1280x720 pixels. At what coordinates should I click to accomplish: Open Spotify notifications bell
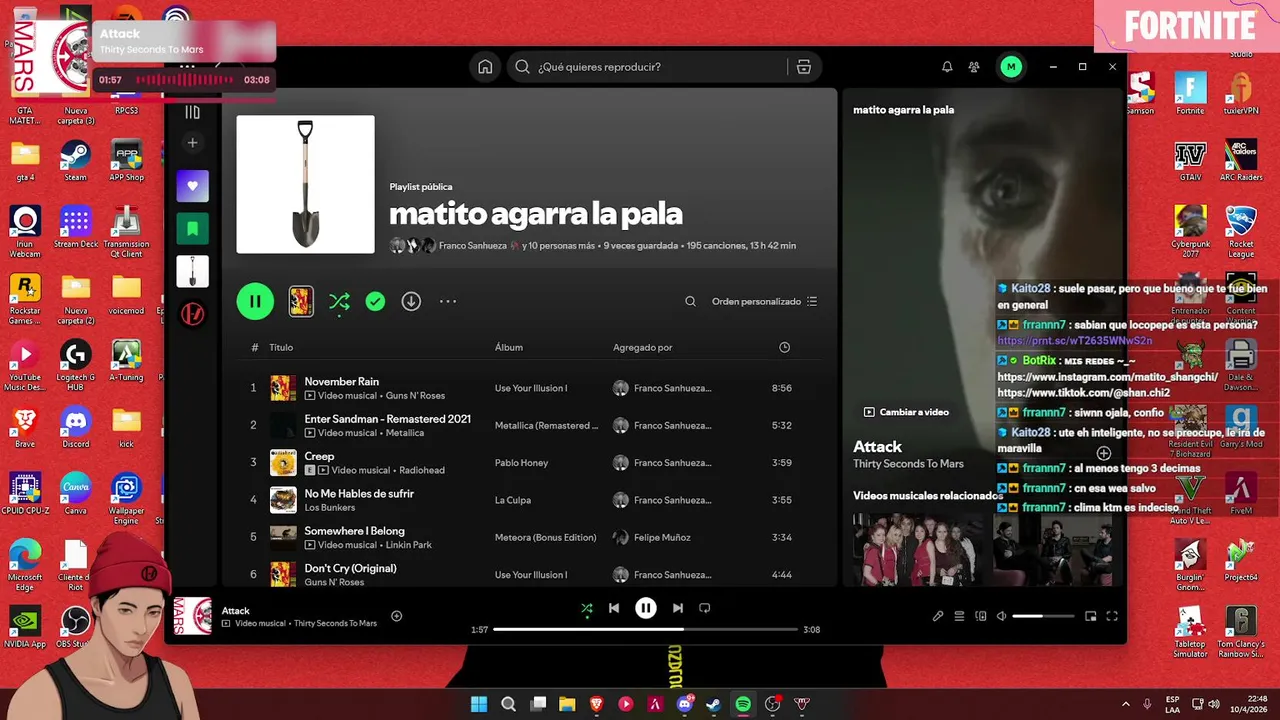pyautogui.click(x=947, y=67)
